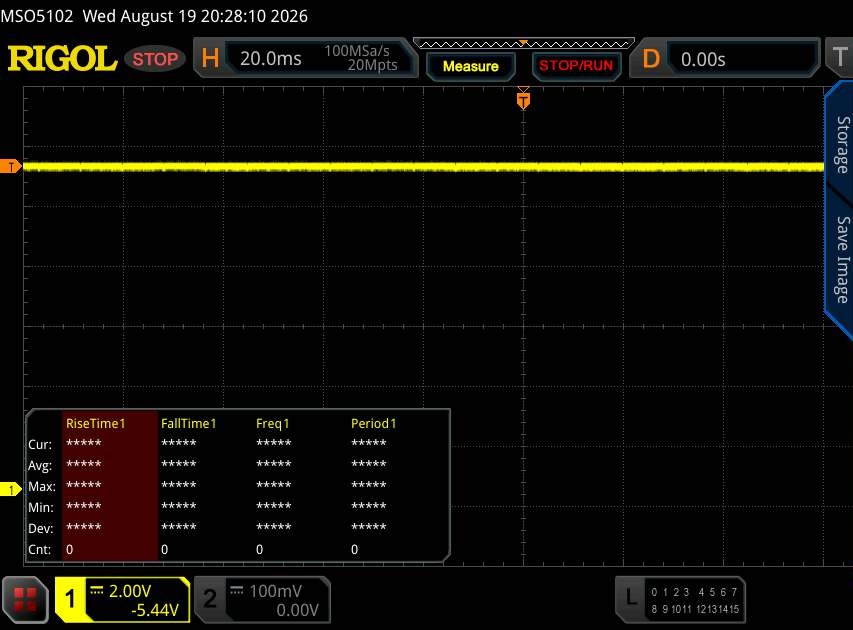Click the STOP status indicator
This screenshot has width=853, height=630.
[155, 59]
